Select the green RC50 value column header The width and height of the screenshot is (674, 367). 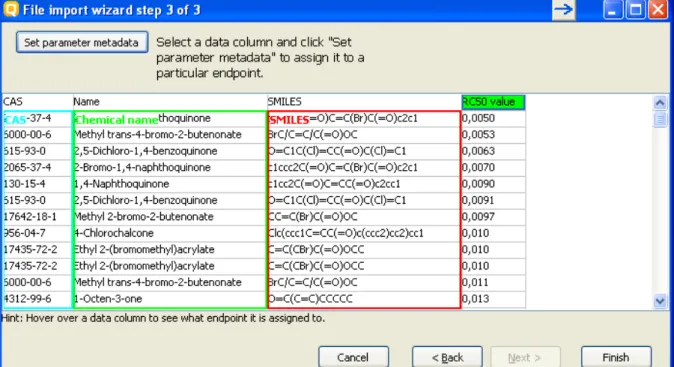click(493, 102)
